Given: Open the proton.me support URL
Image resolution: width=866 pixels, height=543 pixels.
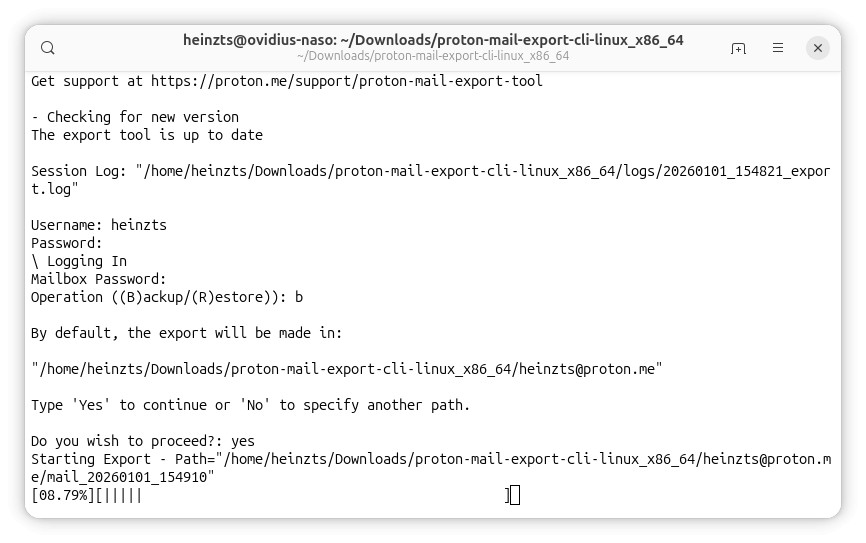Looking at the screenshot, I should coord(347,81).
